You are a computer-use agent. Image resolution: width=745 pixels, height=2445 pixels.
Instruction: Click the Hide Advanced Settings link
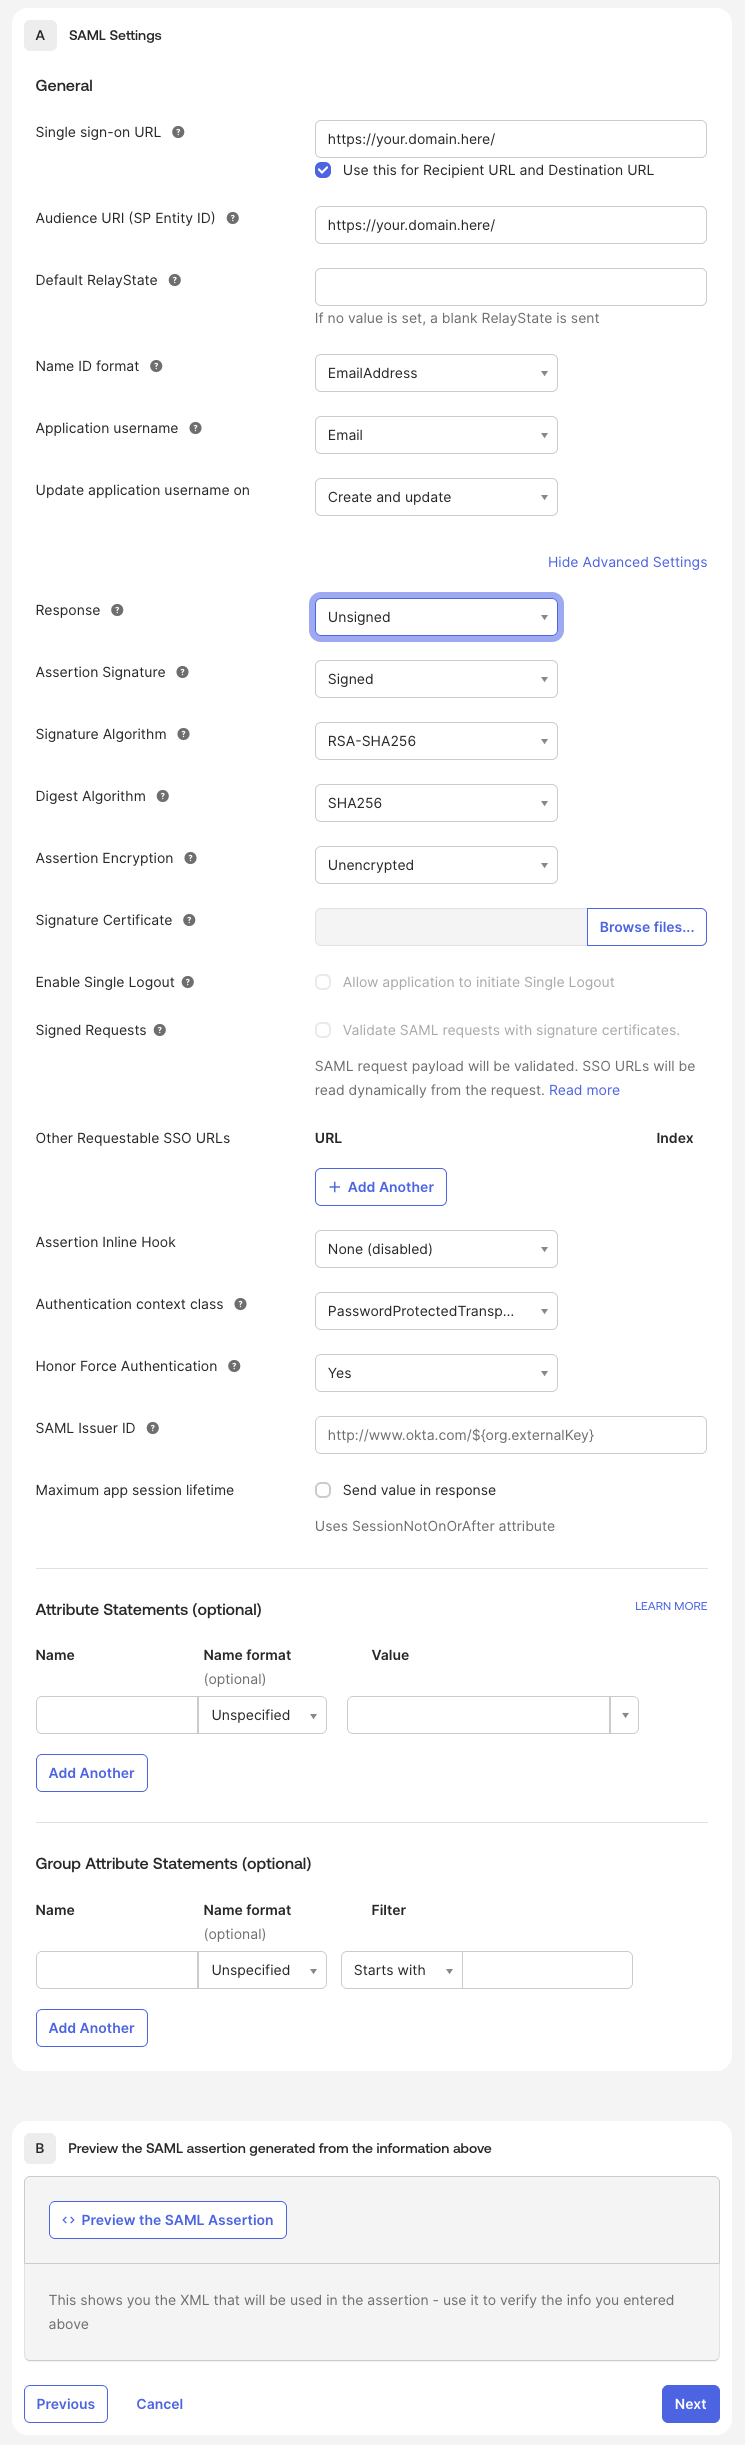tap(627, 562)
